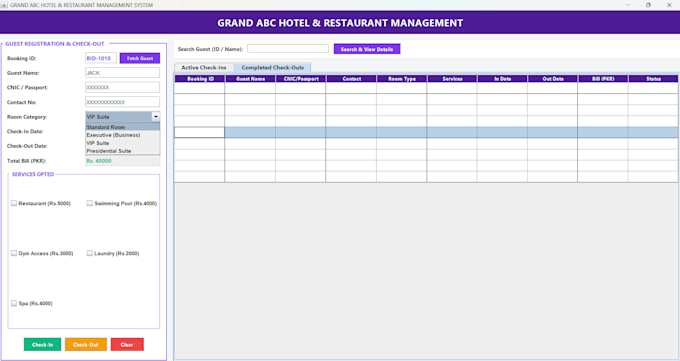Check the Gym Access (Rs.3000) option
680x361 pixels.
14,253
